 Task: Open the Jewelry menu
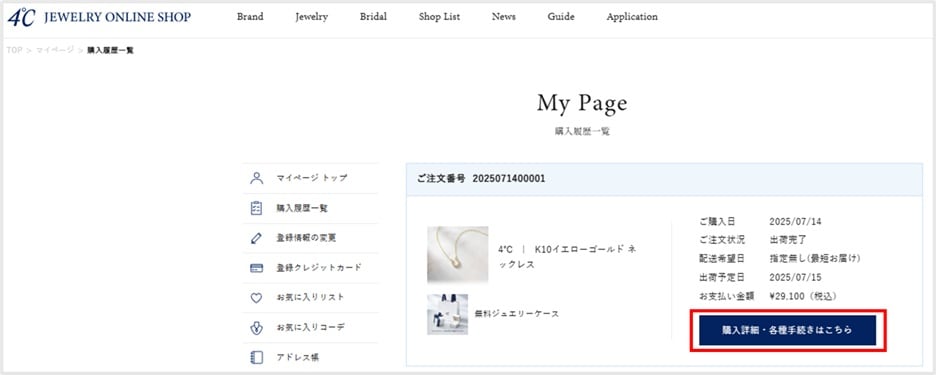pyautogui.click(x=312, y=17)
